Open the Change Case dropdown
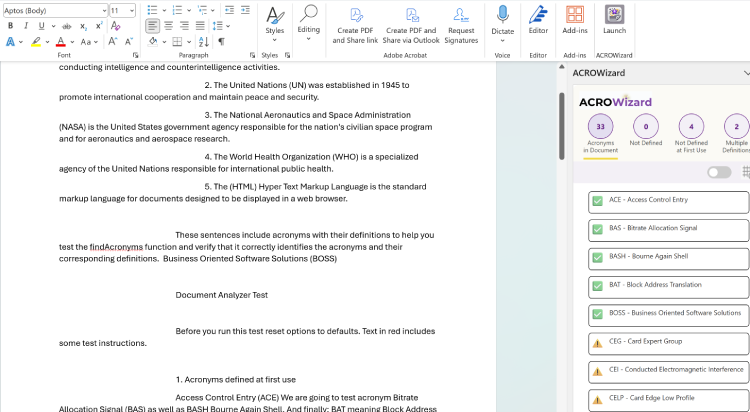 pyautogui.click(x=89, y=42)
